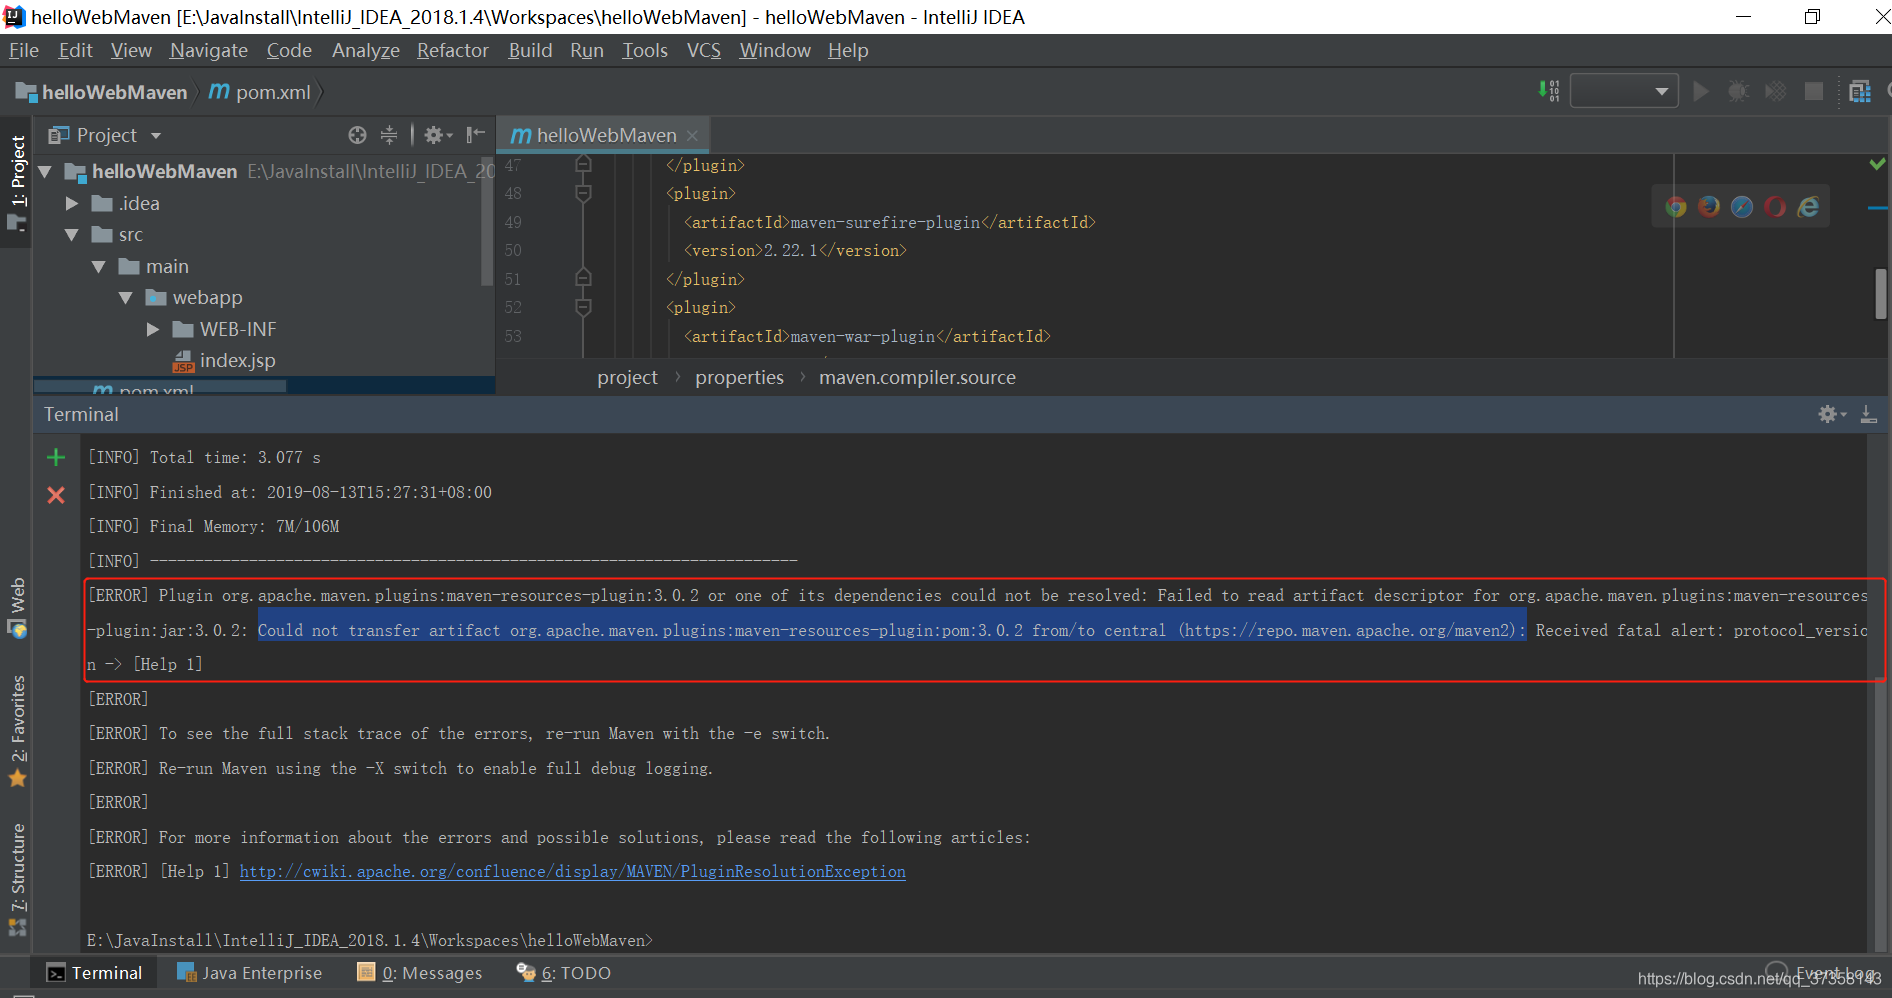Screen dimensions: 1892x998
Task: Open preview in Firefox browser icon
Action: (x=1709, y=207)
